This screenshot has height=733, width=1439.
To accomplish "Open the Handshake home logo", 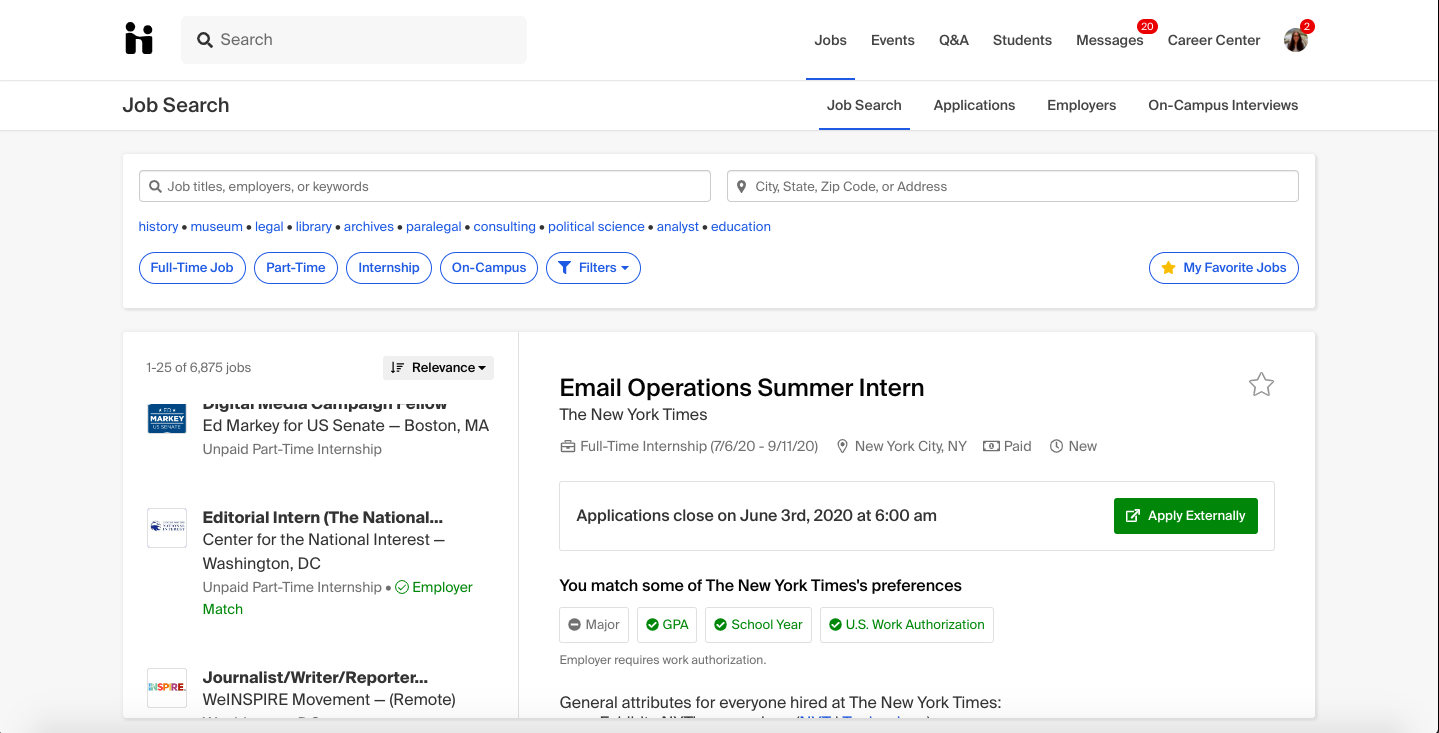I will point(139,39).
